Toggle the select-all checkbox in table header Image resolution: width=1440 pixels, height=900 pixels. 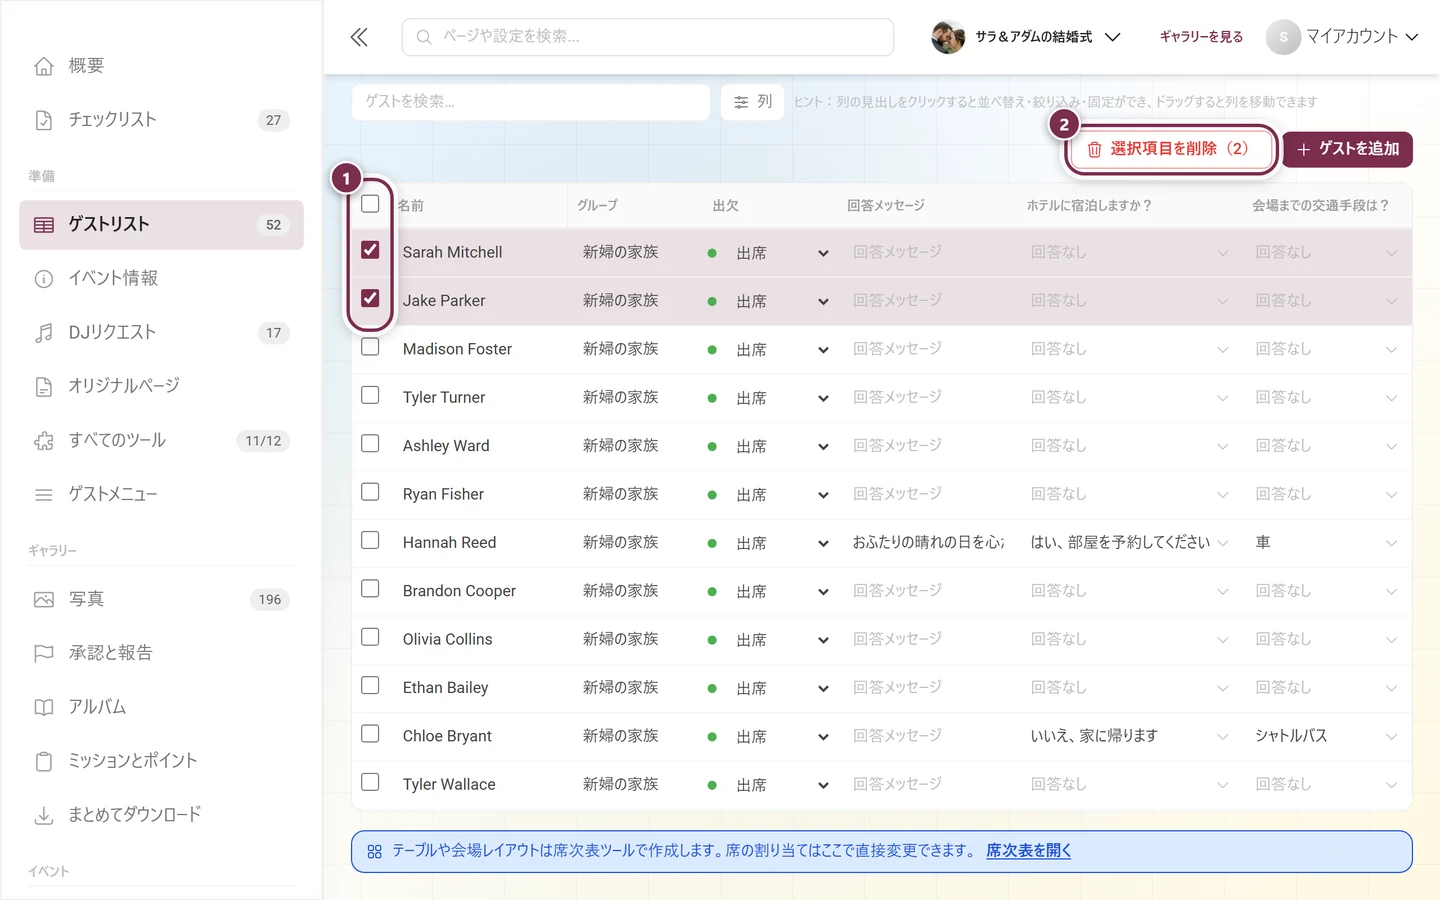pos(370,204)
